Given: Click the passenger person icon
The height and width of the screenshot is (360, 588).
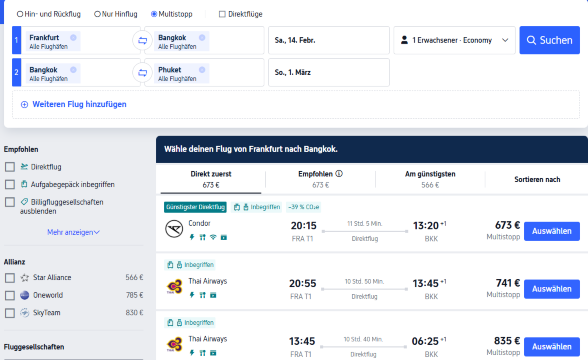Looking at the screenshot, I should pos(404,40).
